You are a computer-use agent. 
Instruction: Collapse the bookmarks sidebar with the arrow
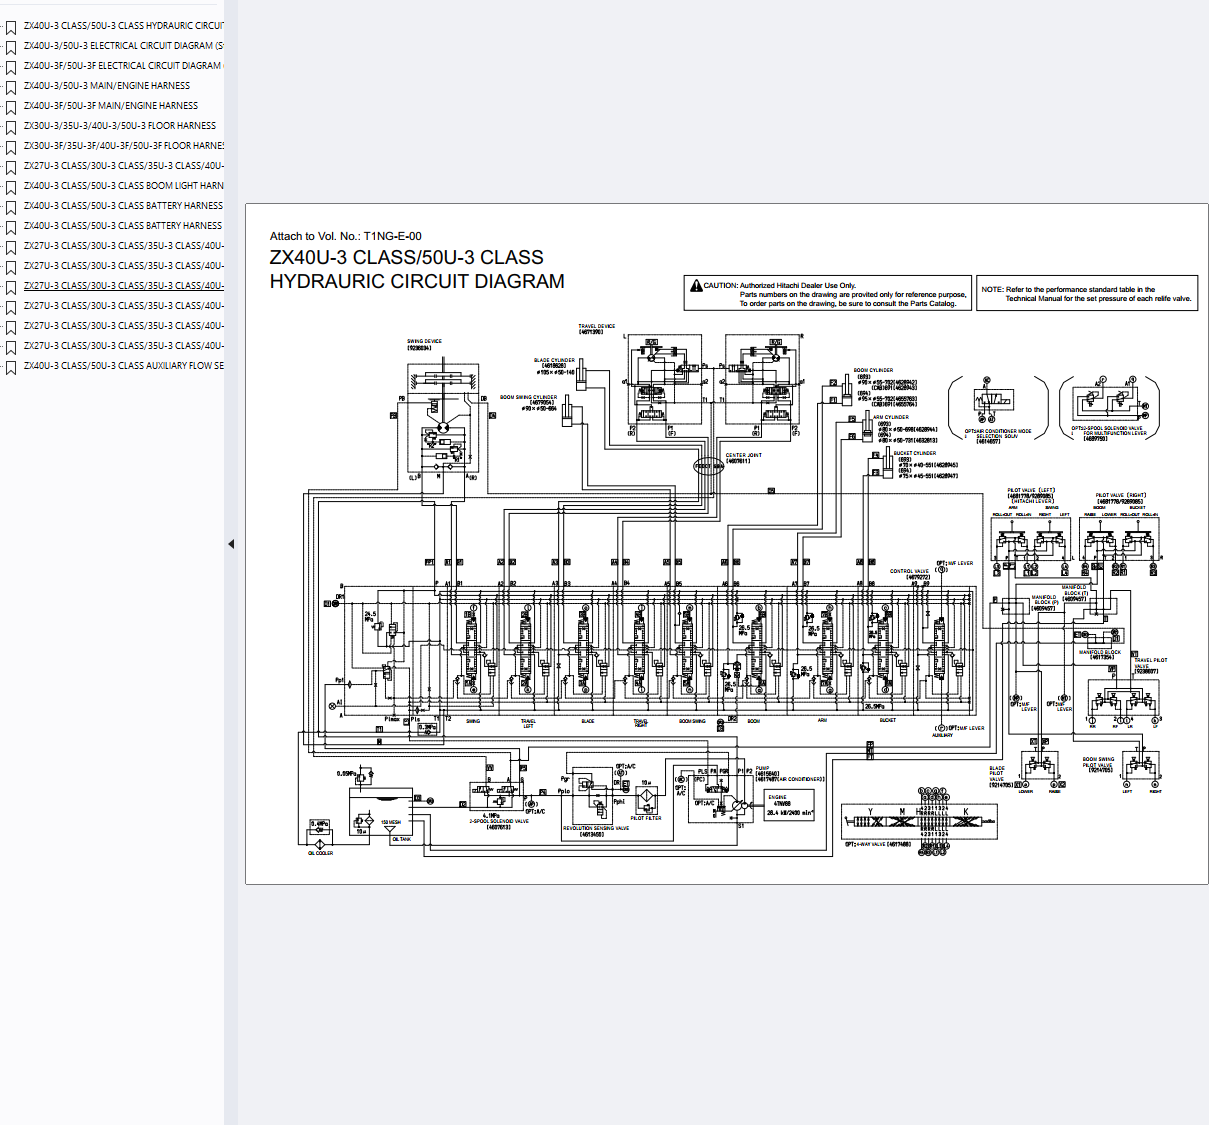pos(231,544)
